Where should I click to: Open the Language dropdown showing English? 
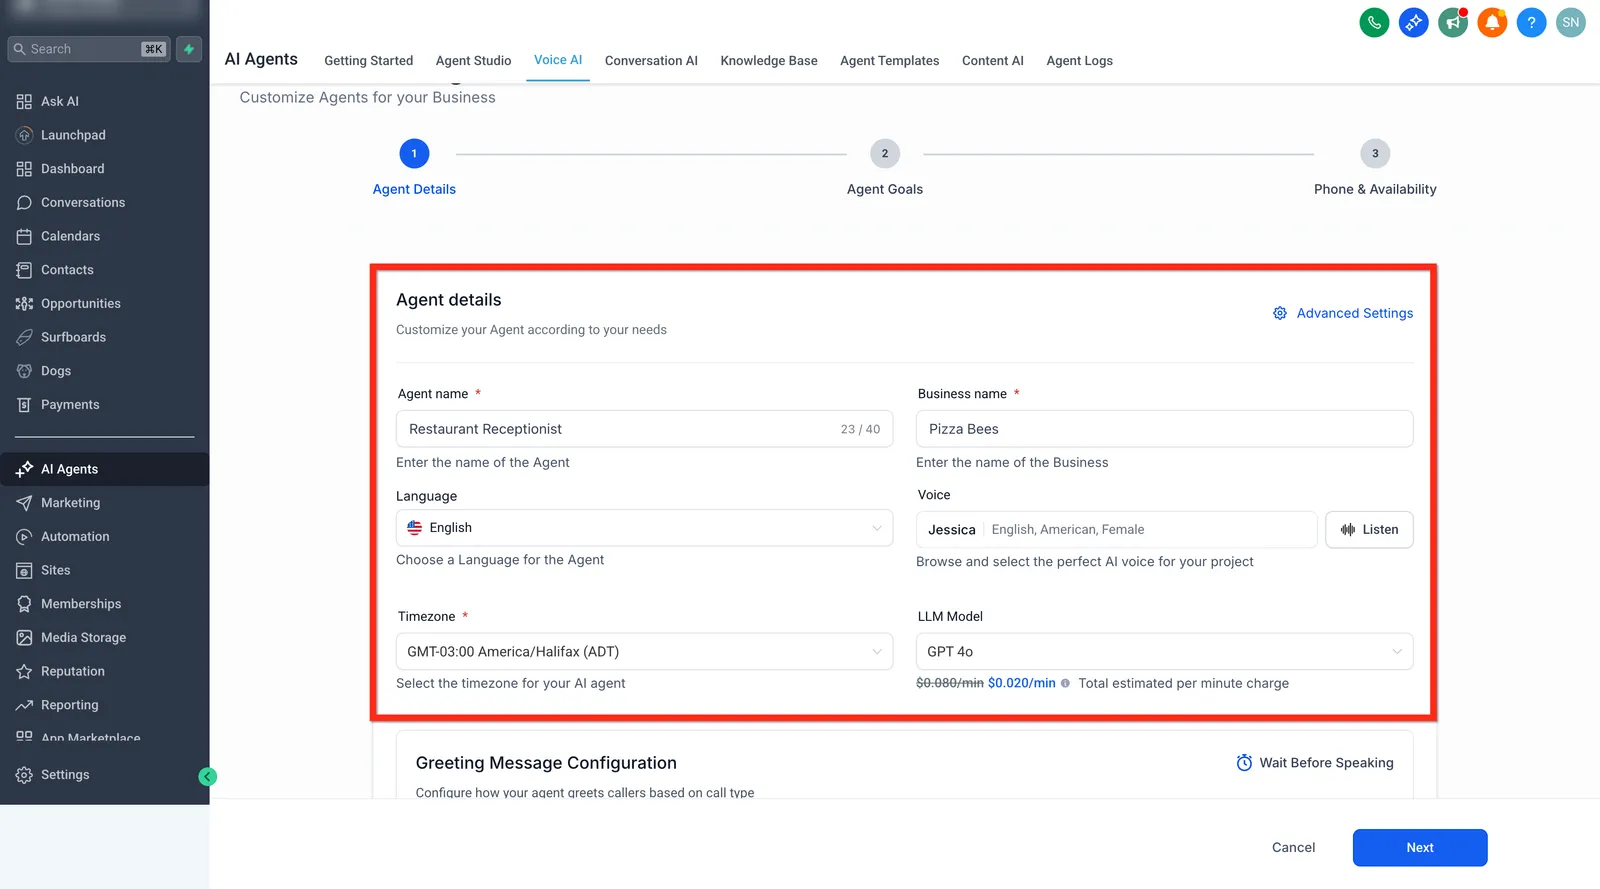(x=644, y=528)
